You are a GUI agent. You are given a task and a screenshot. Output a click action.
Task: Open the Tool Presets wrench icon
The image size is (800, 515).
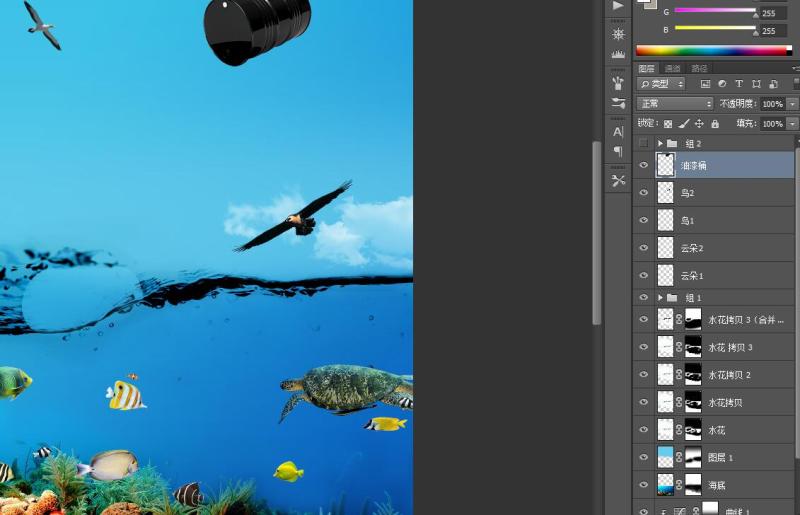tap(618, 180)
